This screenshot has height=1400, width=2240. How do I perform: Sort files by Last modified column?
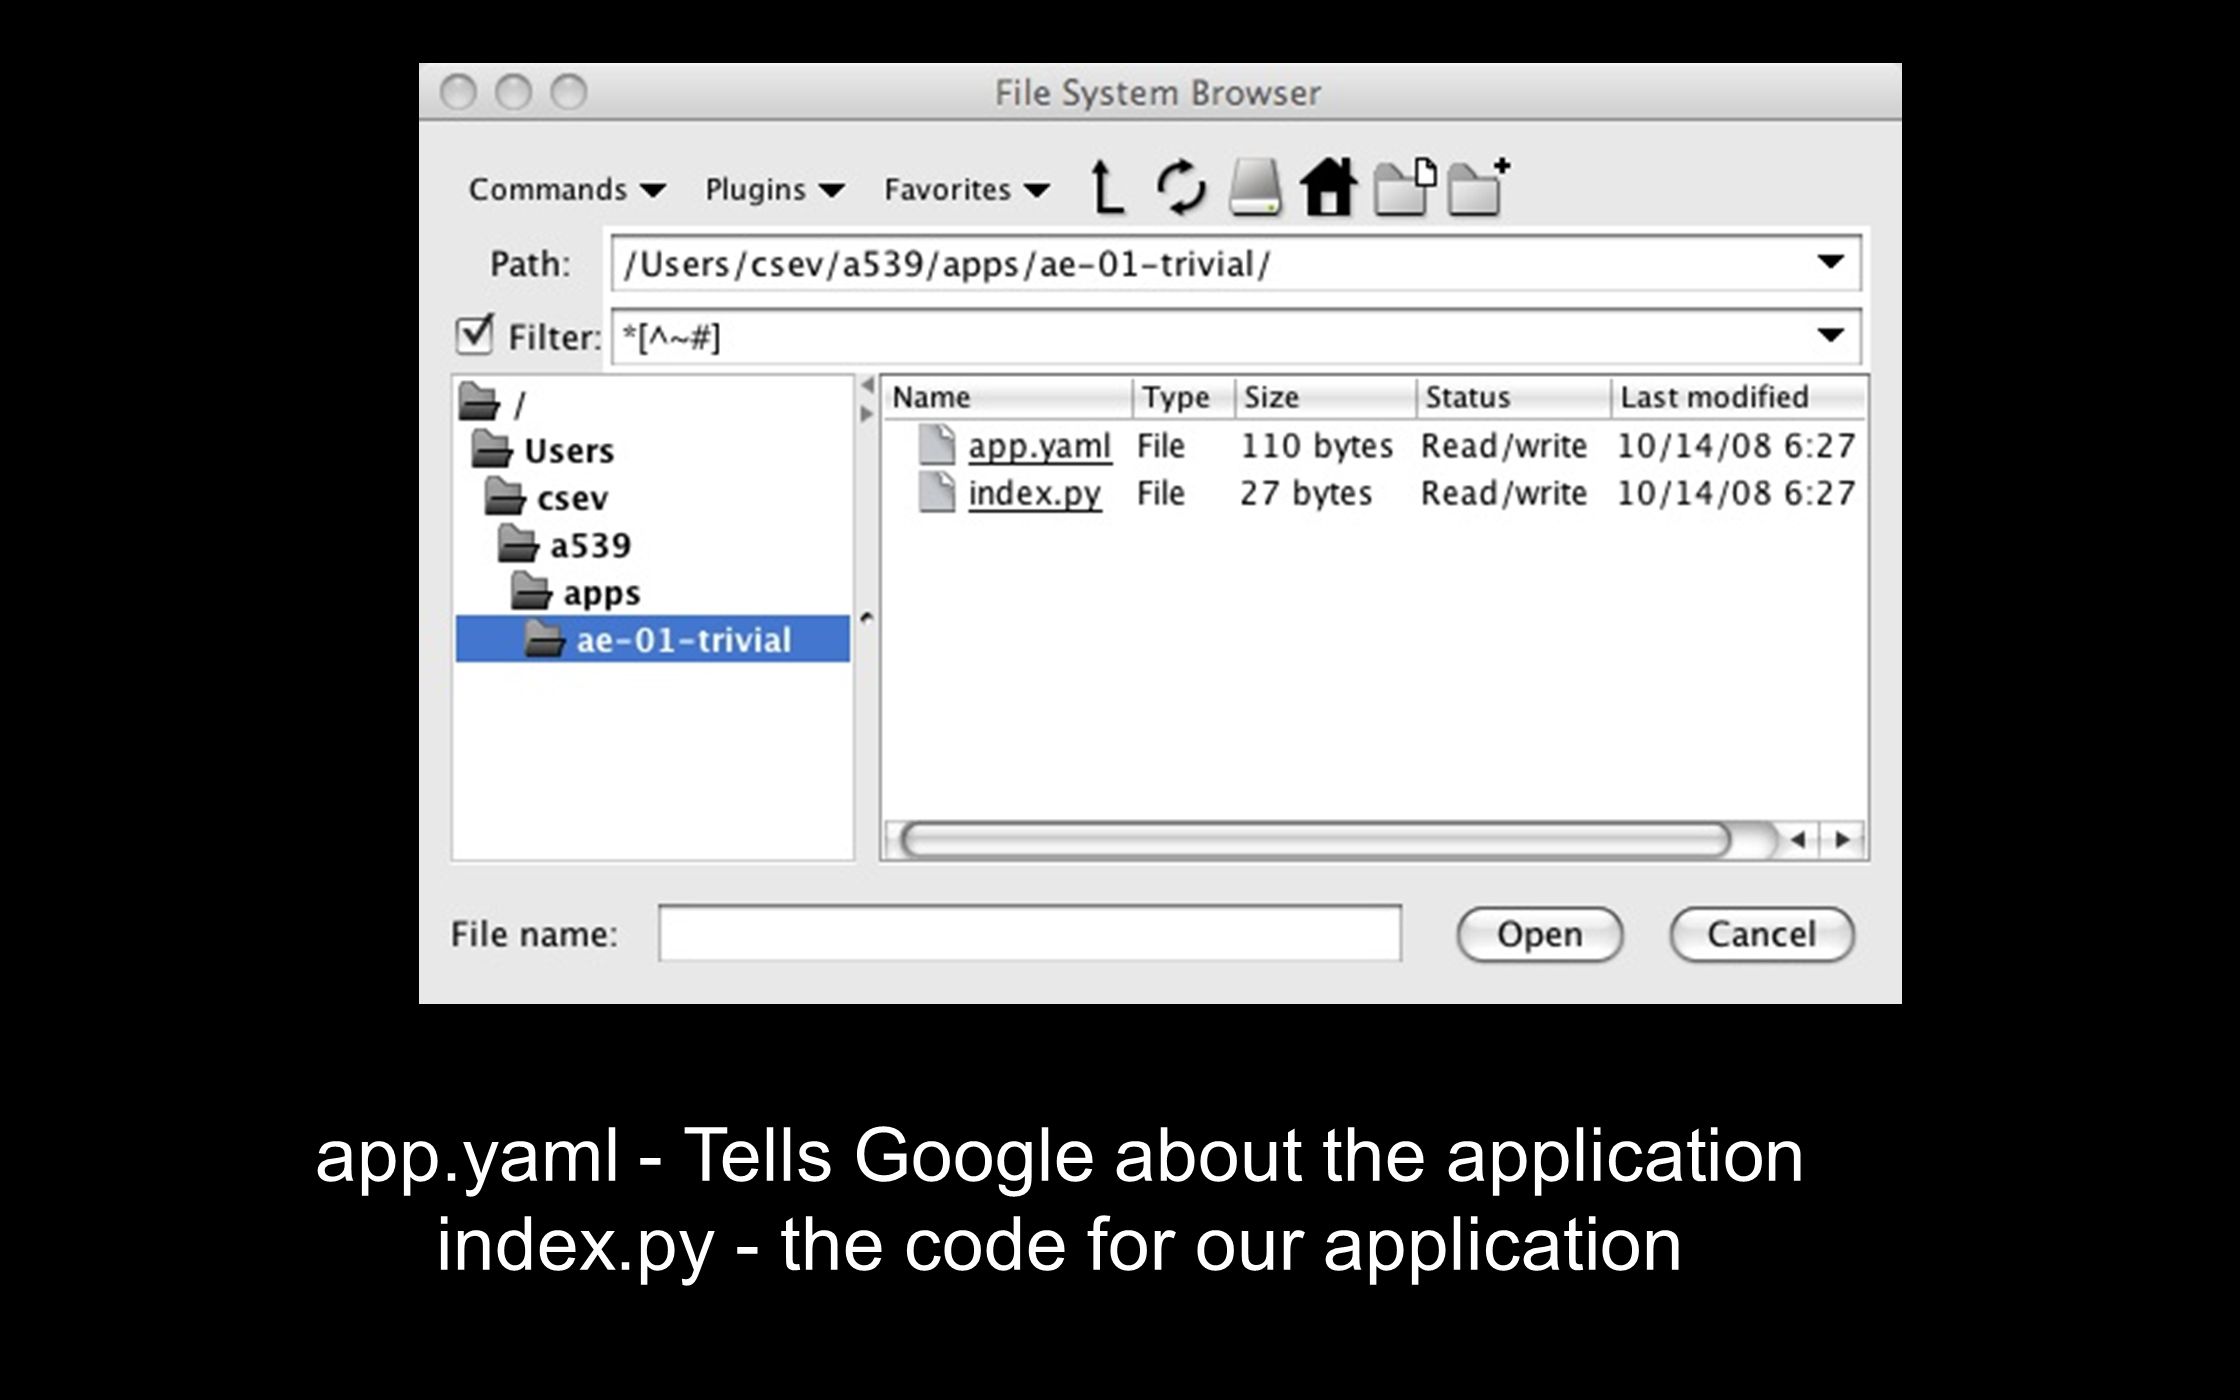point(1739,397)
